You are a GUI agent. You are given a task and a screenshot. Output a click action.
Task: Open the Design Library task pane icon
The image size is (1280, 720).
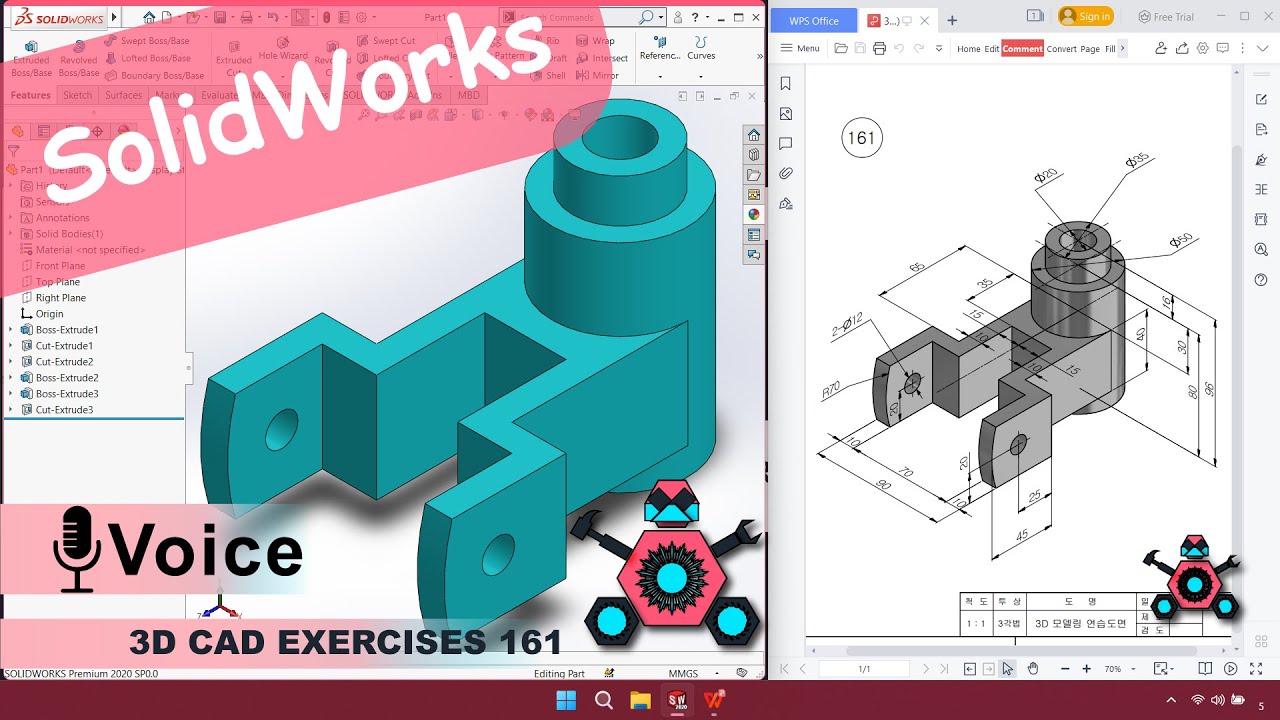[x=754, y=155]
